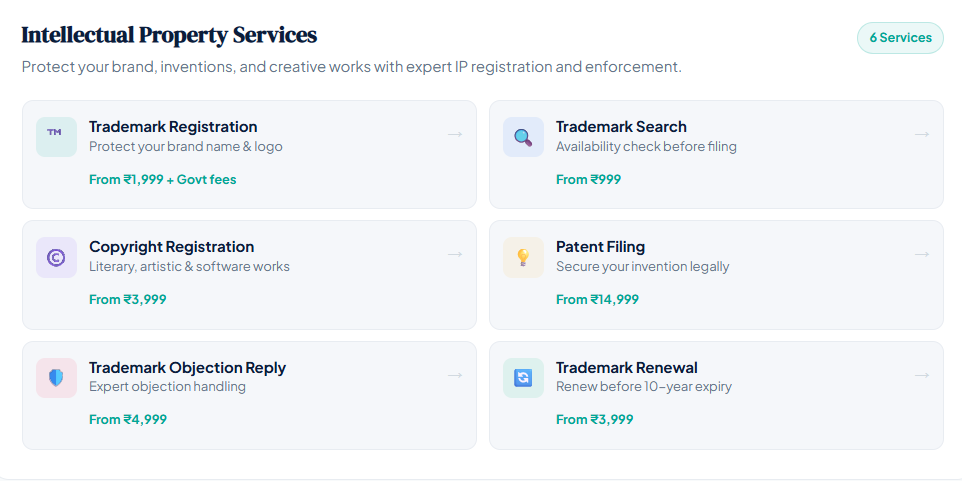Click the arrow on Trademark Search card
This screenshot has width=962, height=481.
pyautogui.click(x=922, y=134)
